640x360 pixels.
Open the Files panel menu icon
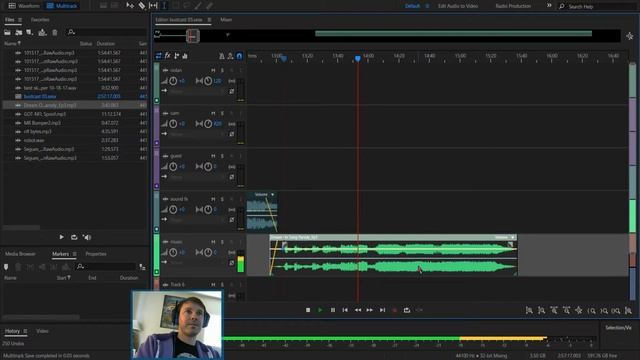click(20, 20)
